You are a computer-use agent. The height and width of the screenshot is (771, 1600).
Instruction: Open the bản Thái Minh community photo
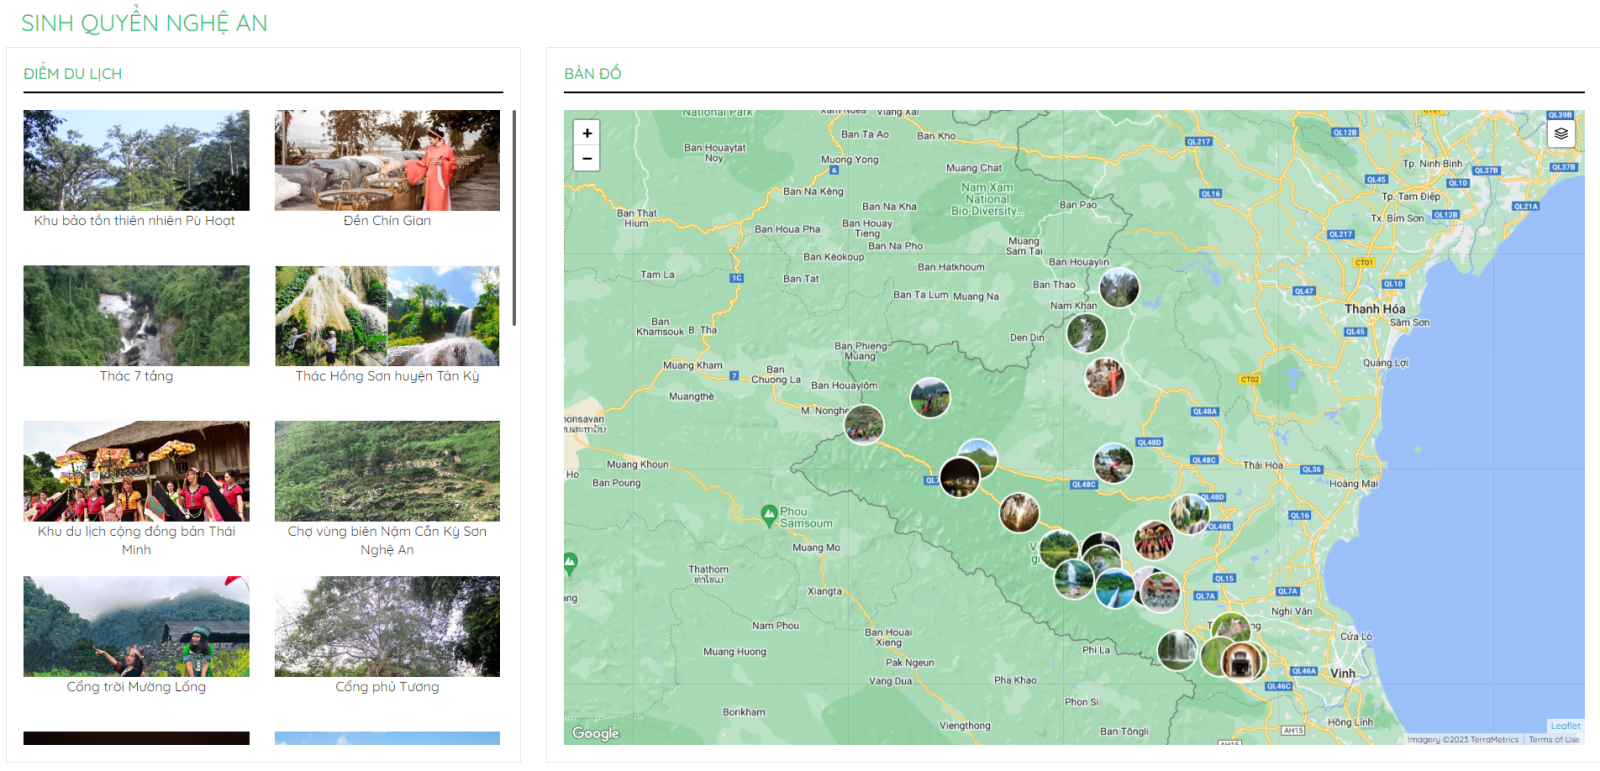[x=136, y=471]
